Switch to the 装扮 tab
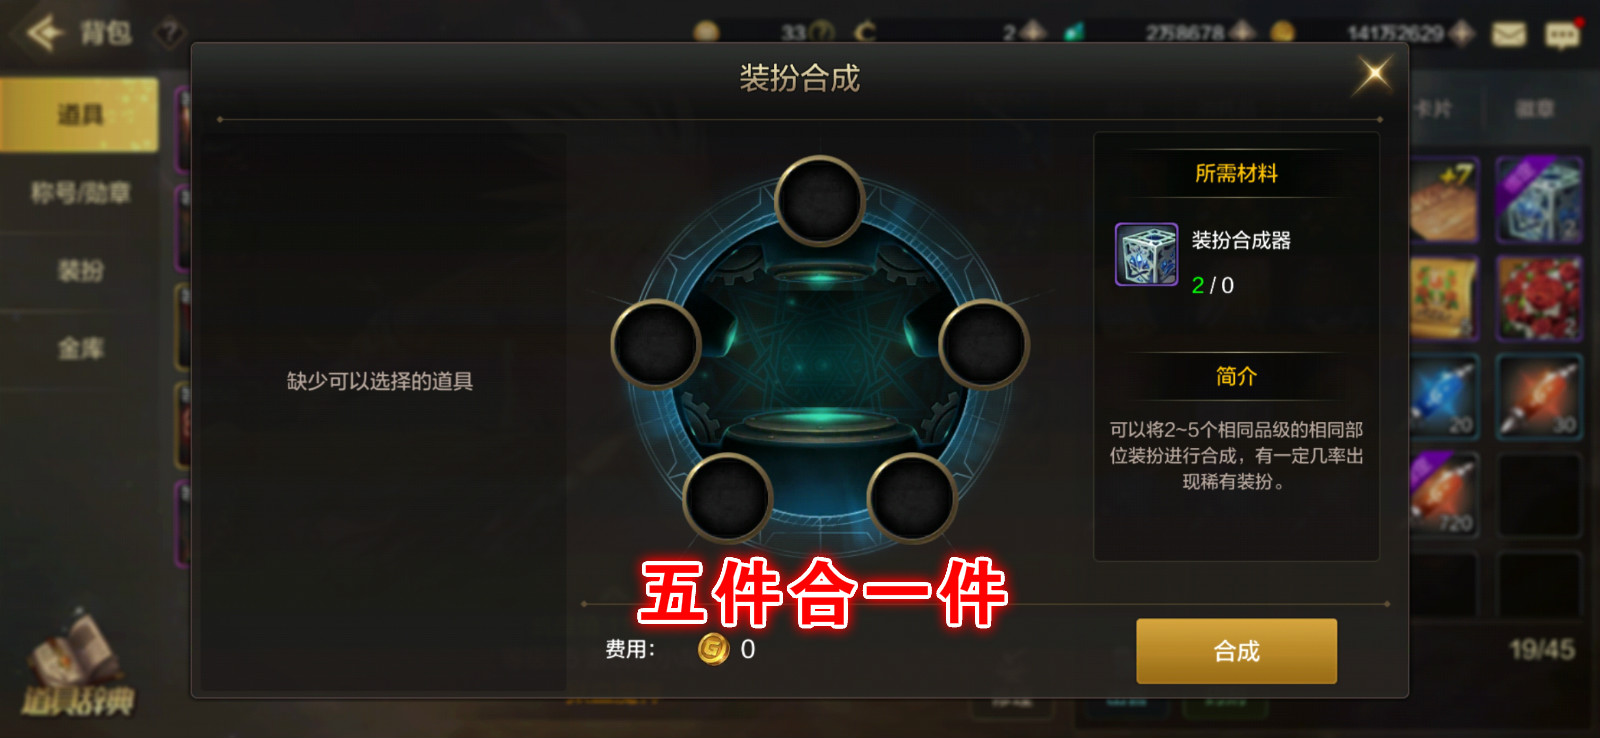 tap(80, 270)
